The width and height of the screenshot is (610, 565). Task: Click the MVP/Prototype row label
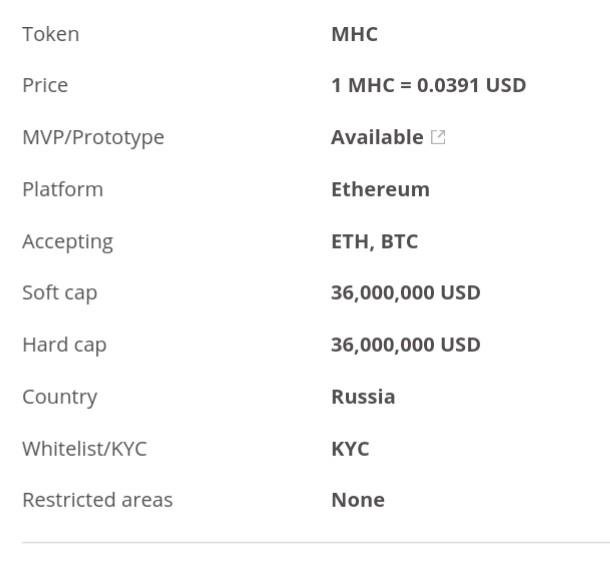point(93,137)
